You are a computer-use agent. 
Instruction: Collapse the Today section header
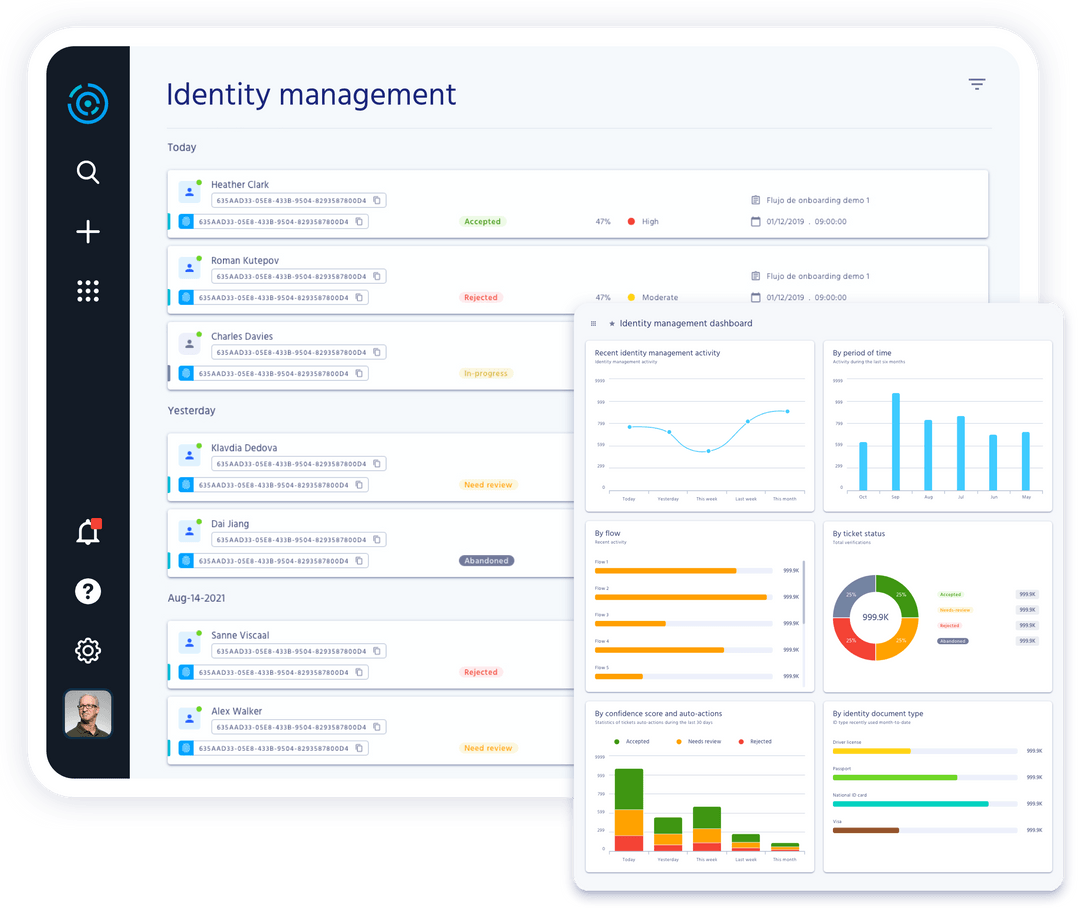point(182,147)
